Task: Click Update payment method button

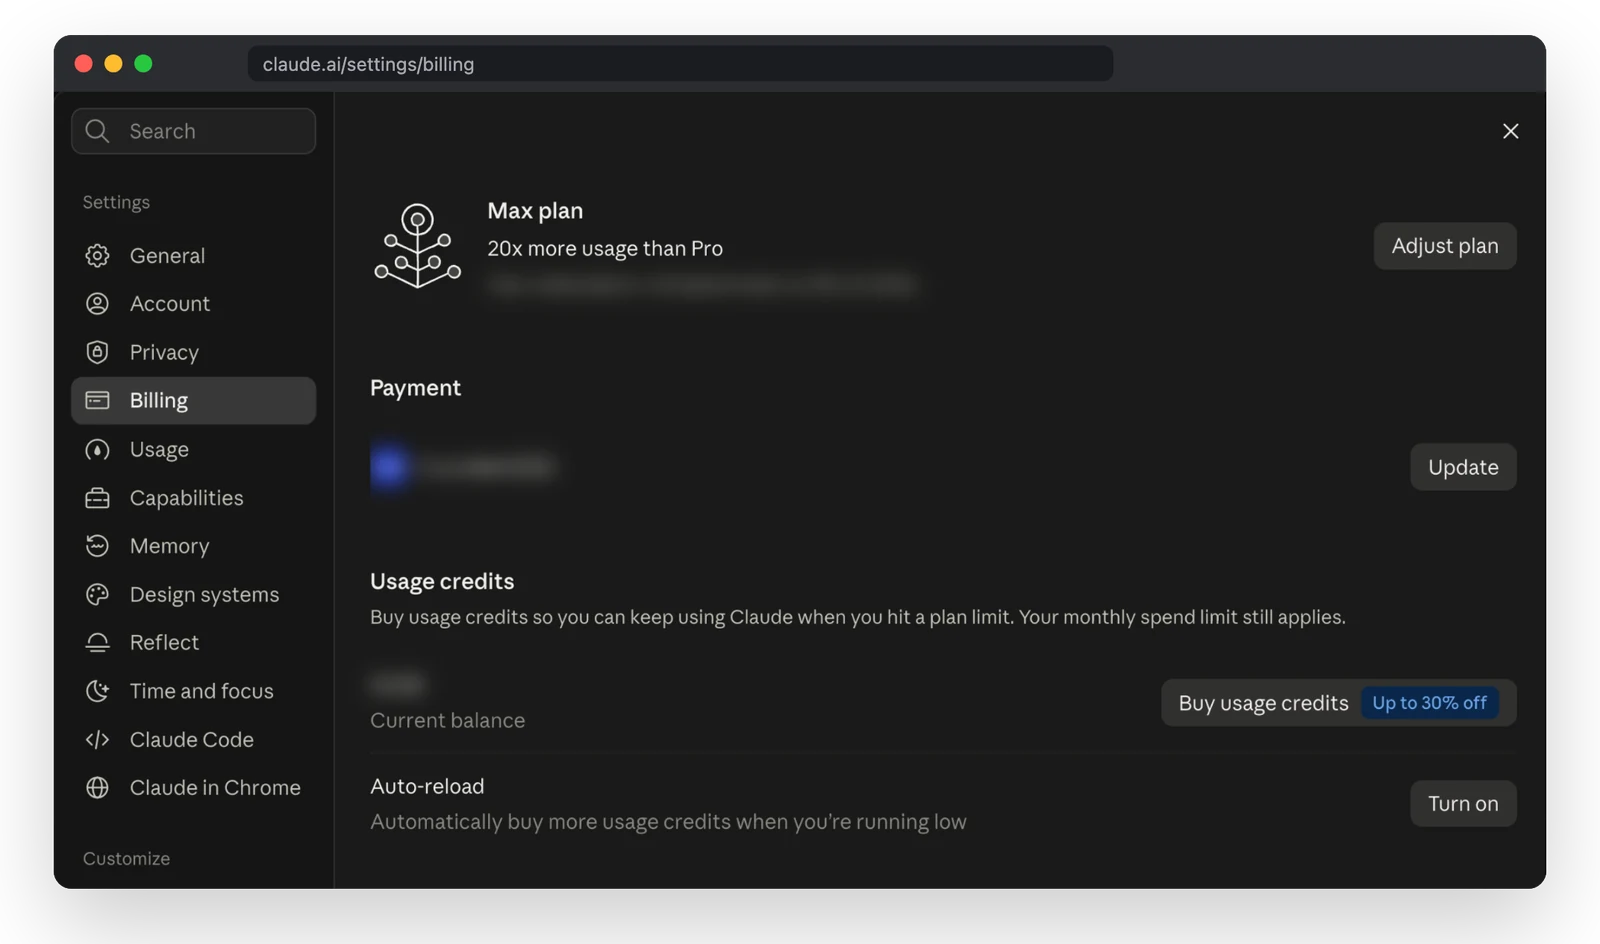Action: (1463, 467)
